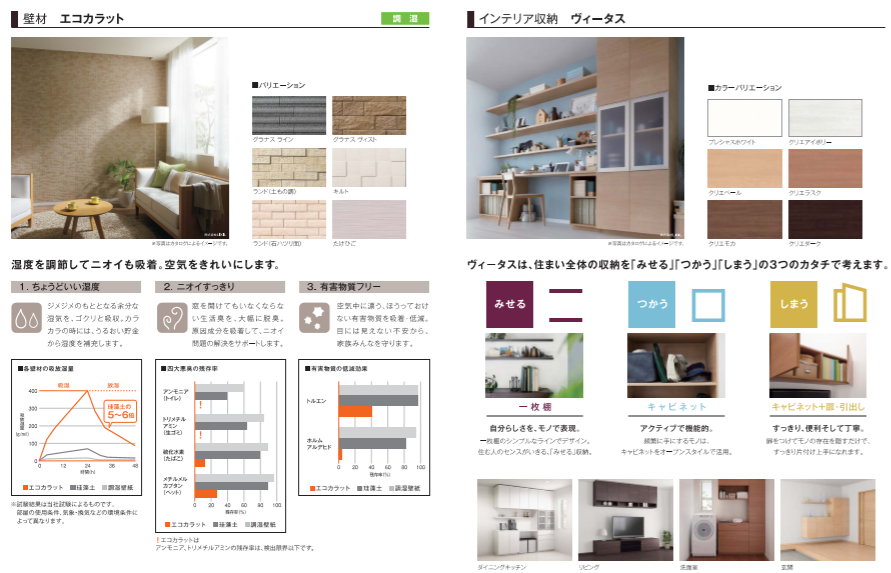Screen dimensions: 891x573
Task: Click the 湿度を調節してニオイも吸着 headline
Action: (x=145, y=265)
